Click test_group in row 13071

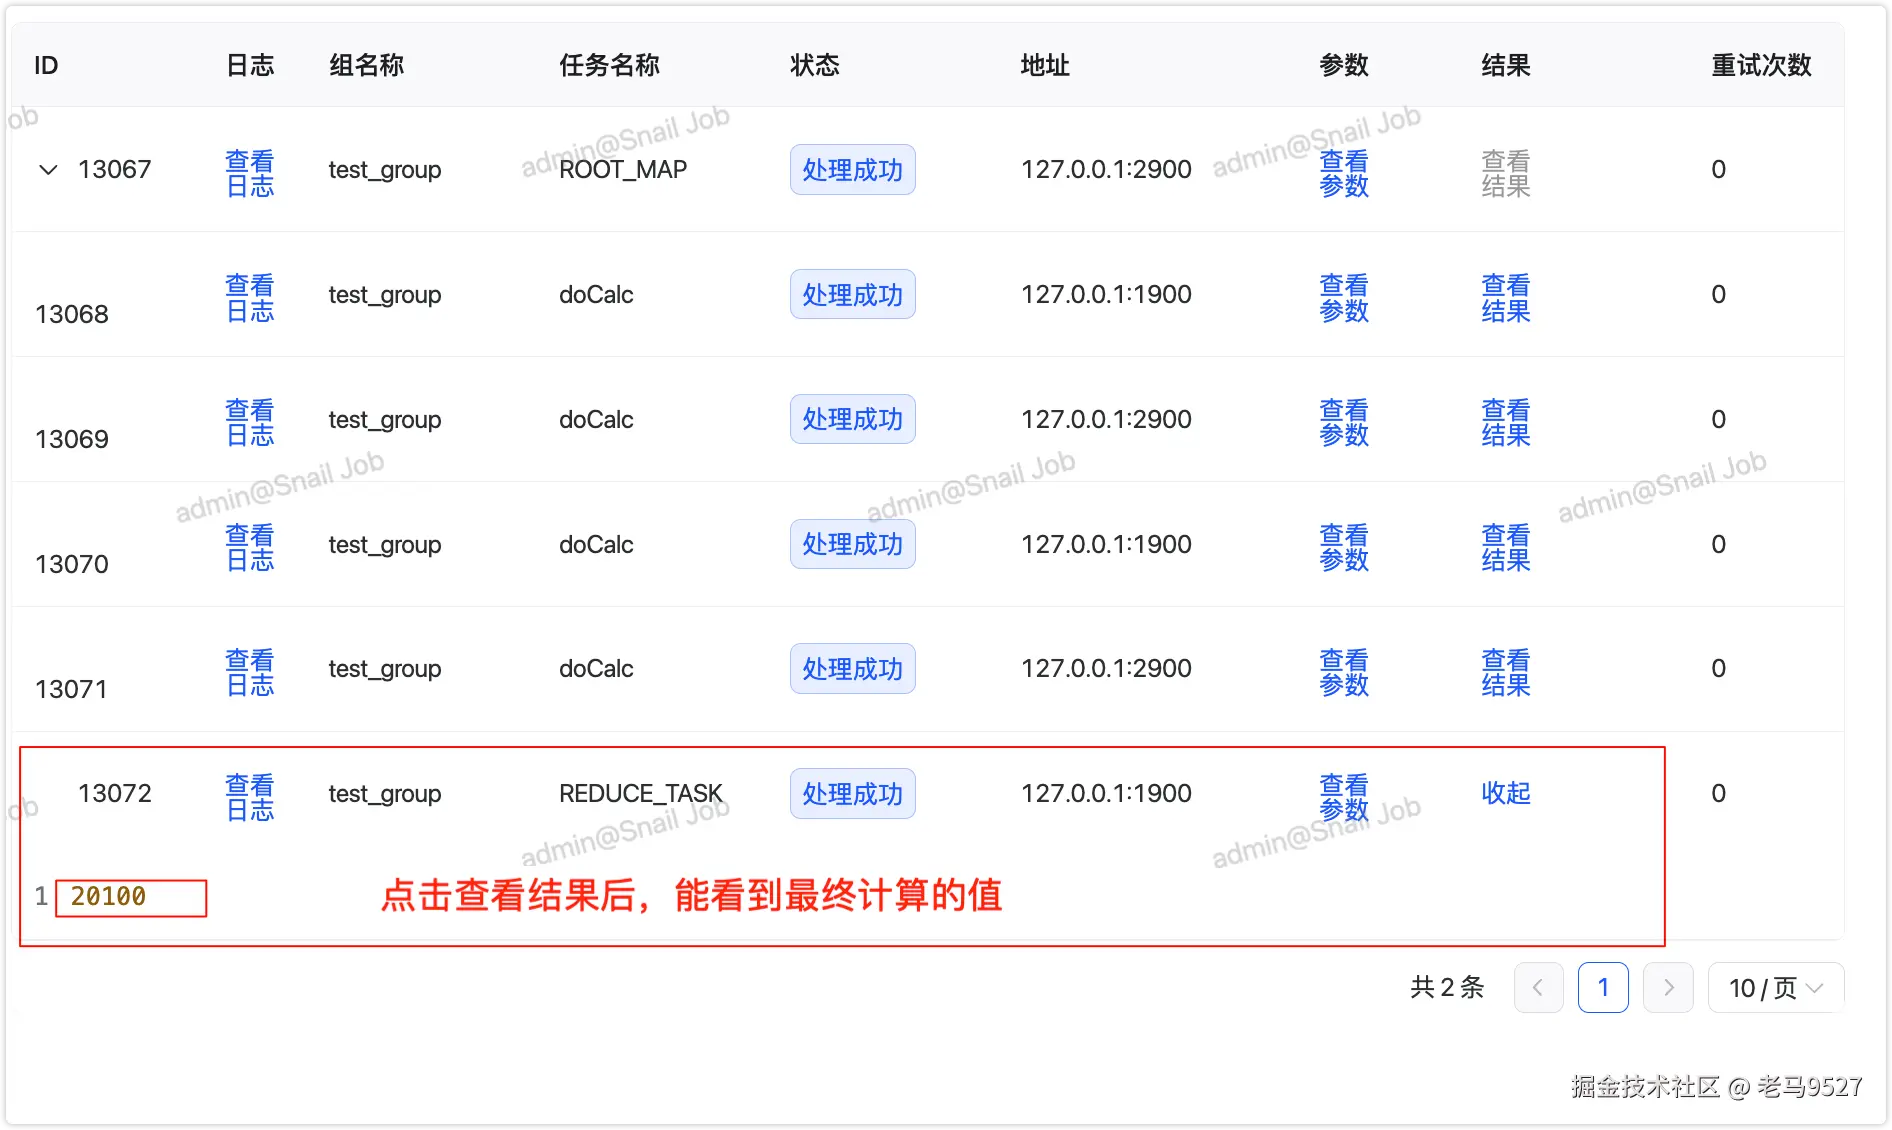point(385,668)
